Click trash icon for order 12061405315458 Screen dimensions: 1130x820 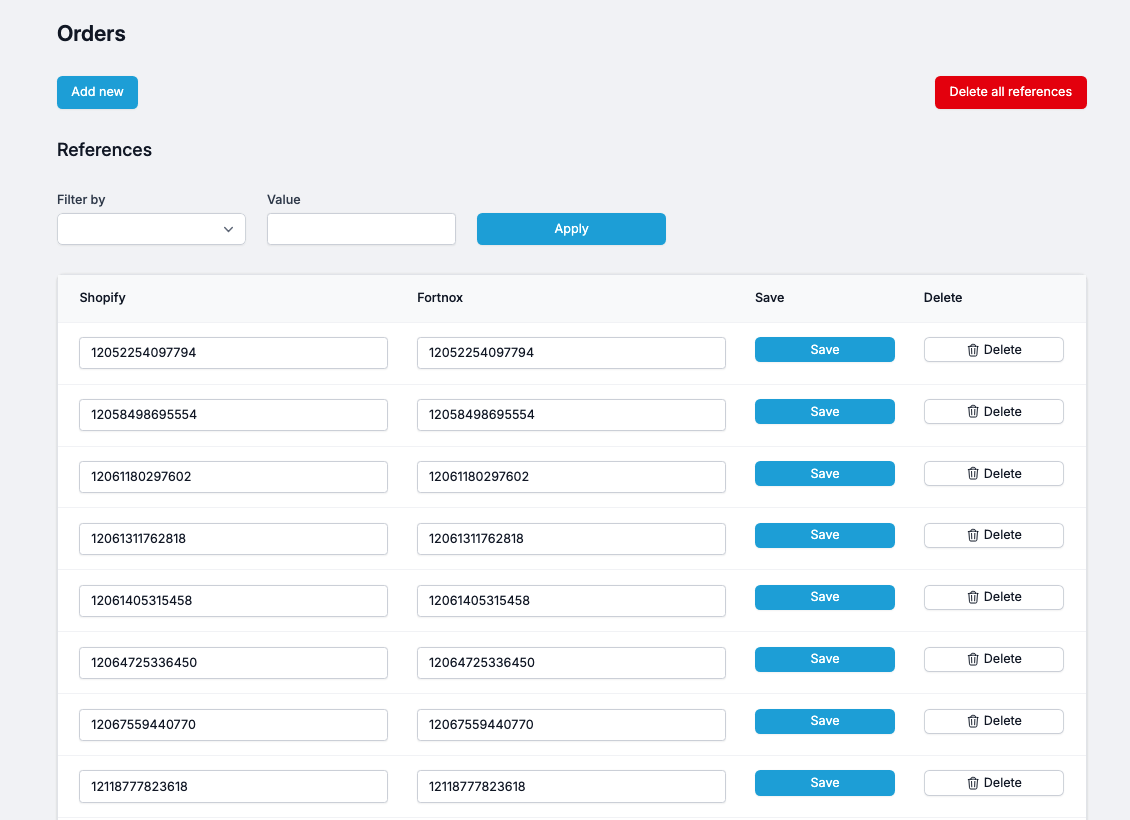[972, 597]
